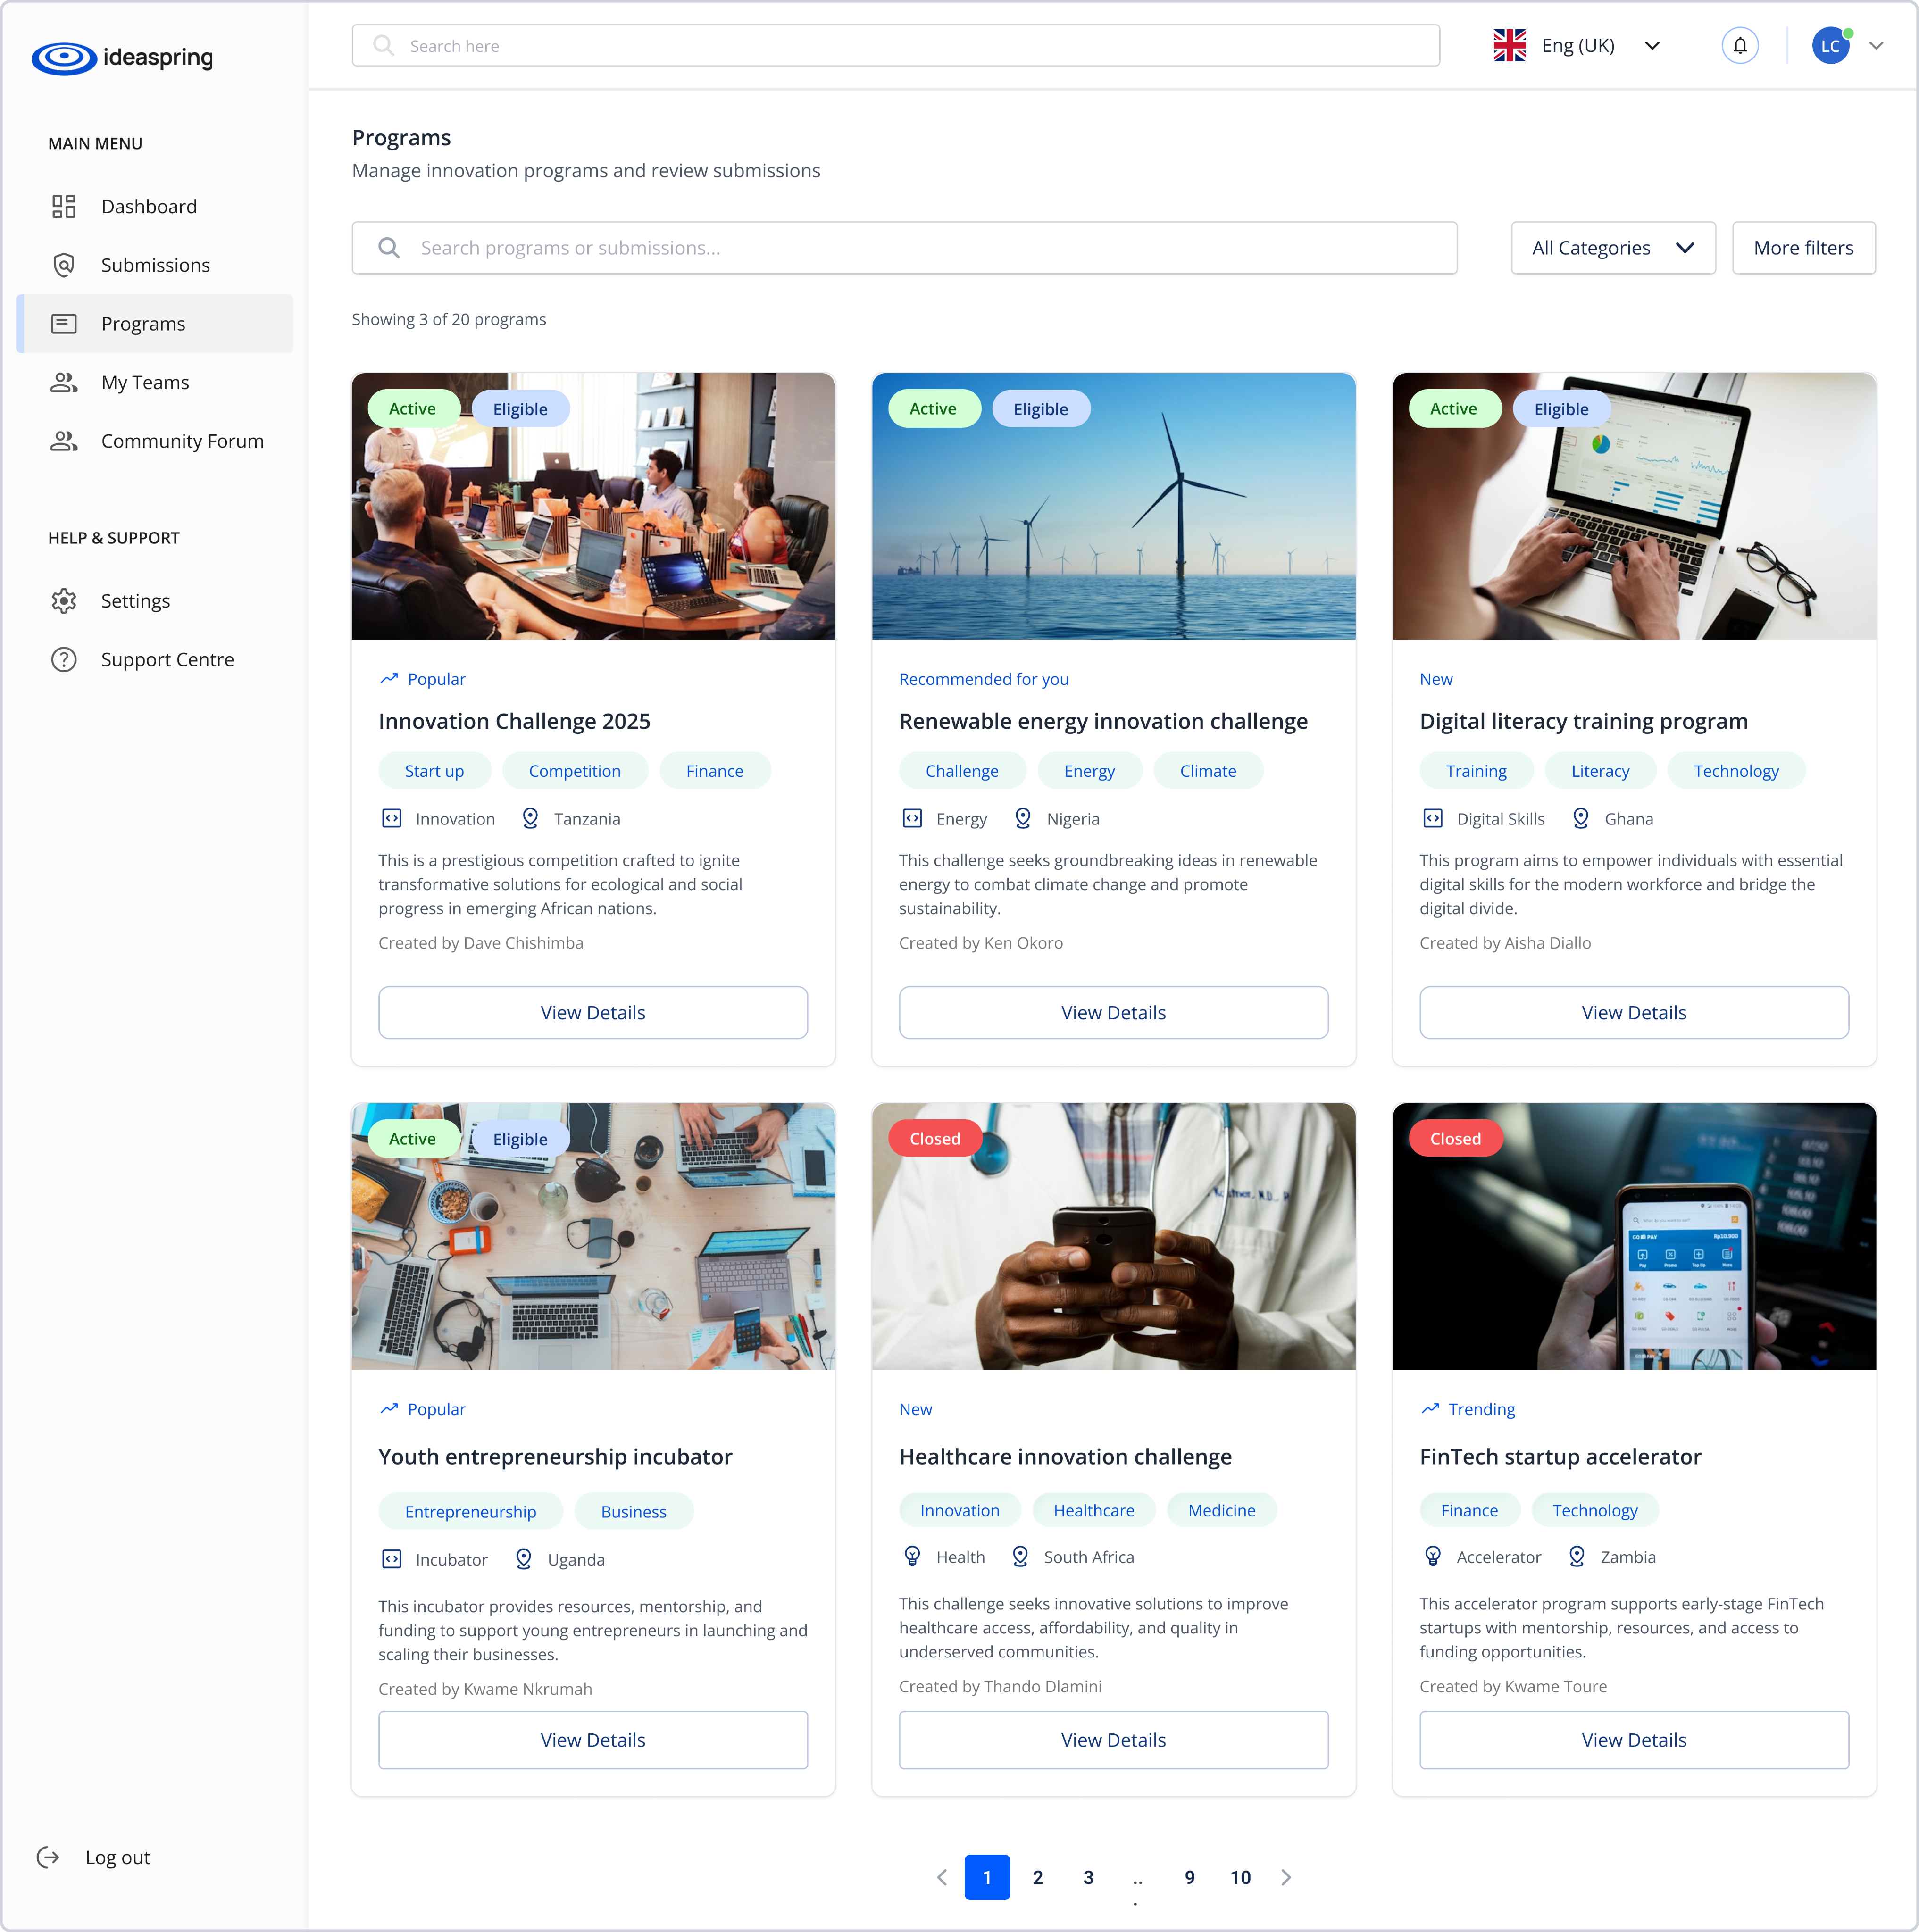Click the Programs document icon in sidebar
1919x1932 pixels.
tap(64, 323)
